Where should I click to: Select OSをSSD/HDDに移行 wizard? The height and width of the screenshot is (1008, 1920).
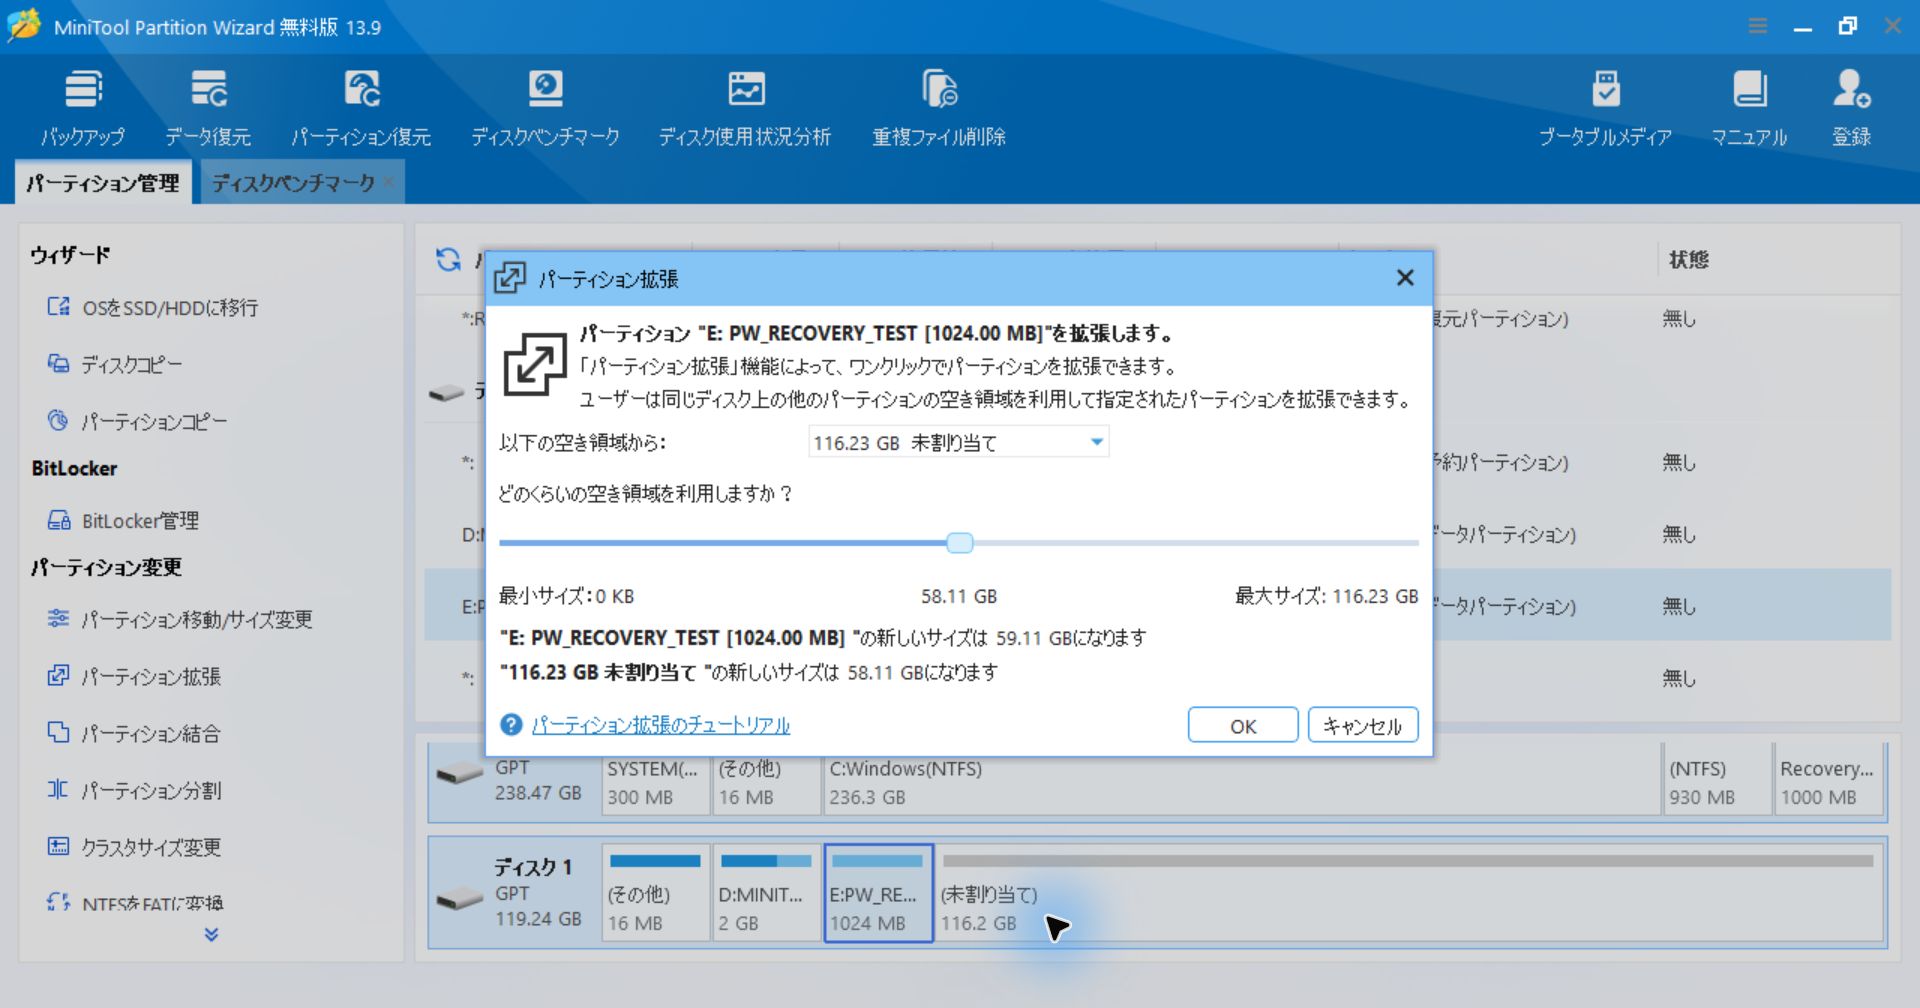click(x=153, y=308)
